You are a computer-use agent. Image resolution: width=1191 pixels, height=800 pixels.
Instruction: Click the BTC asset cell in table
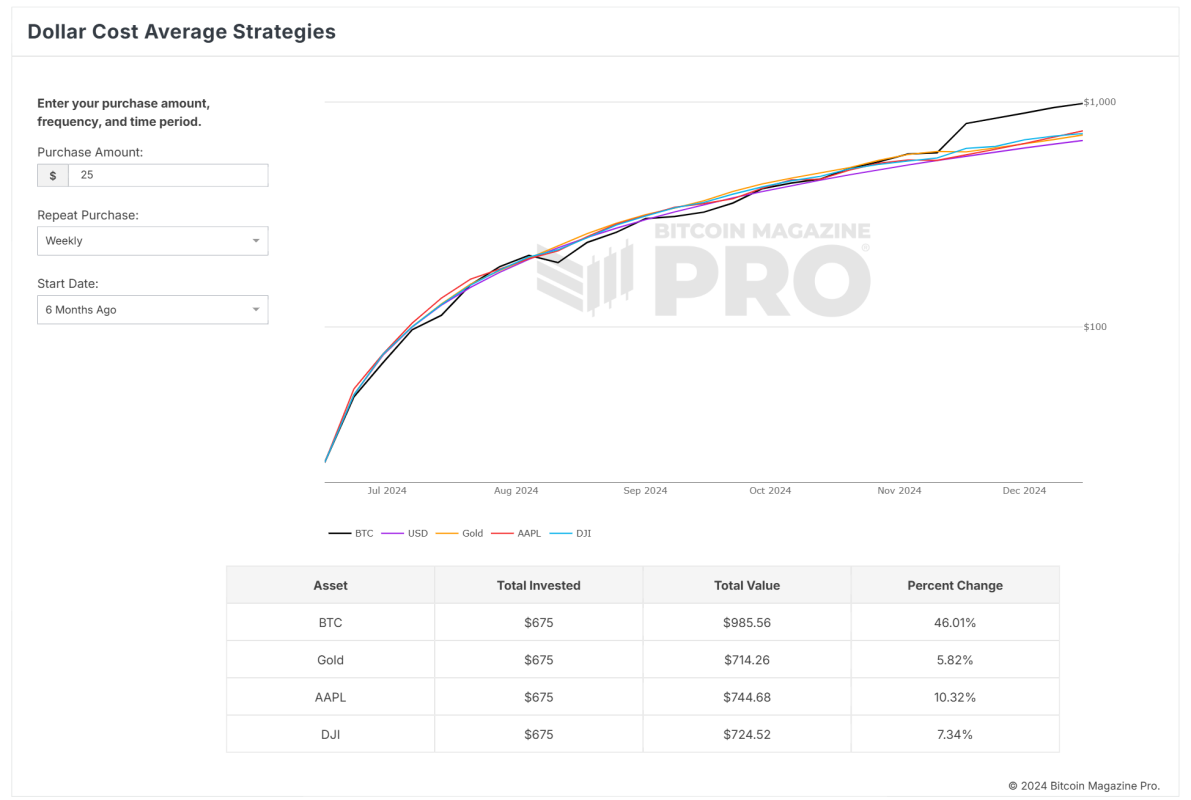pyautogui.click(x=330, y=622)
